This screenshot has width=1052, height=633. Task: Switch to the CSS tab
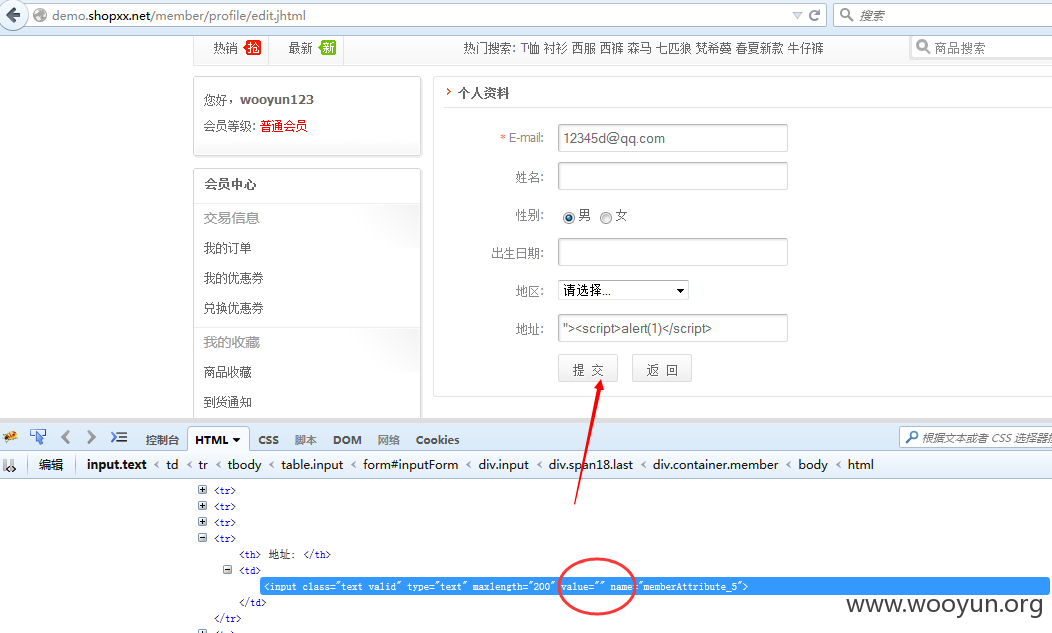point(268,440)
